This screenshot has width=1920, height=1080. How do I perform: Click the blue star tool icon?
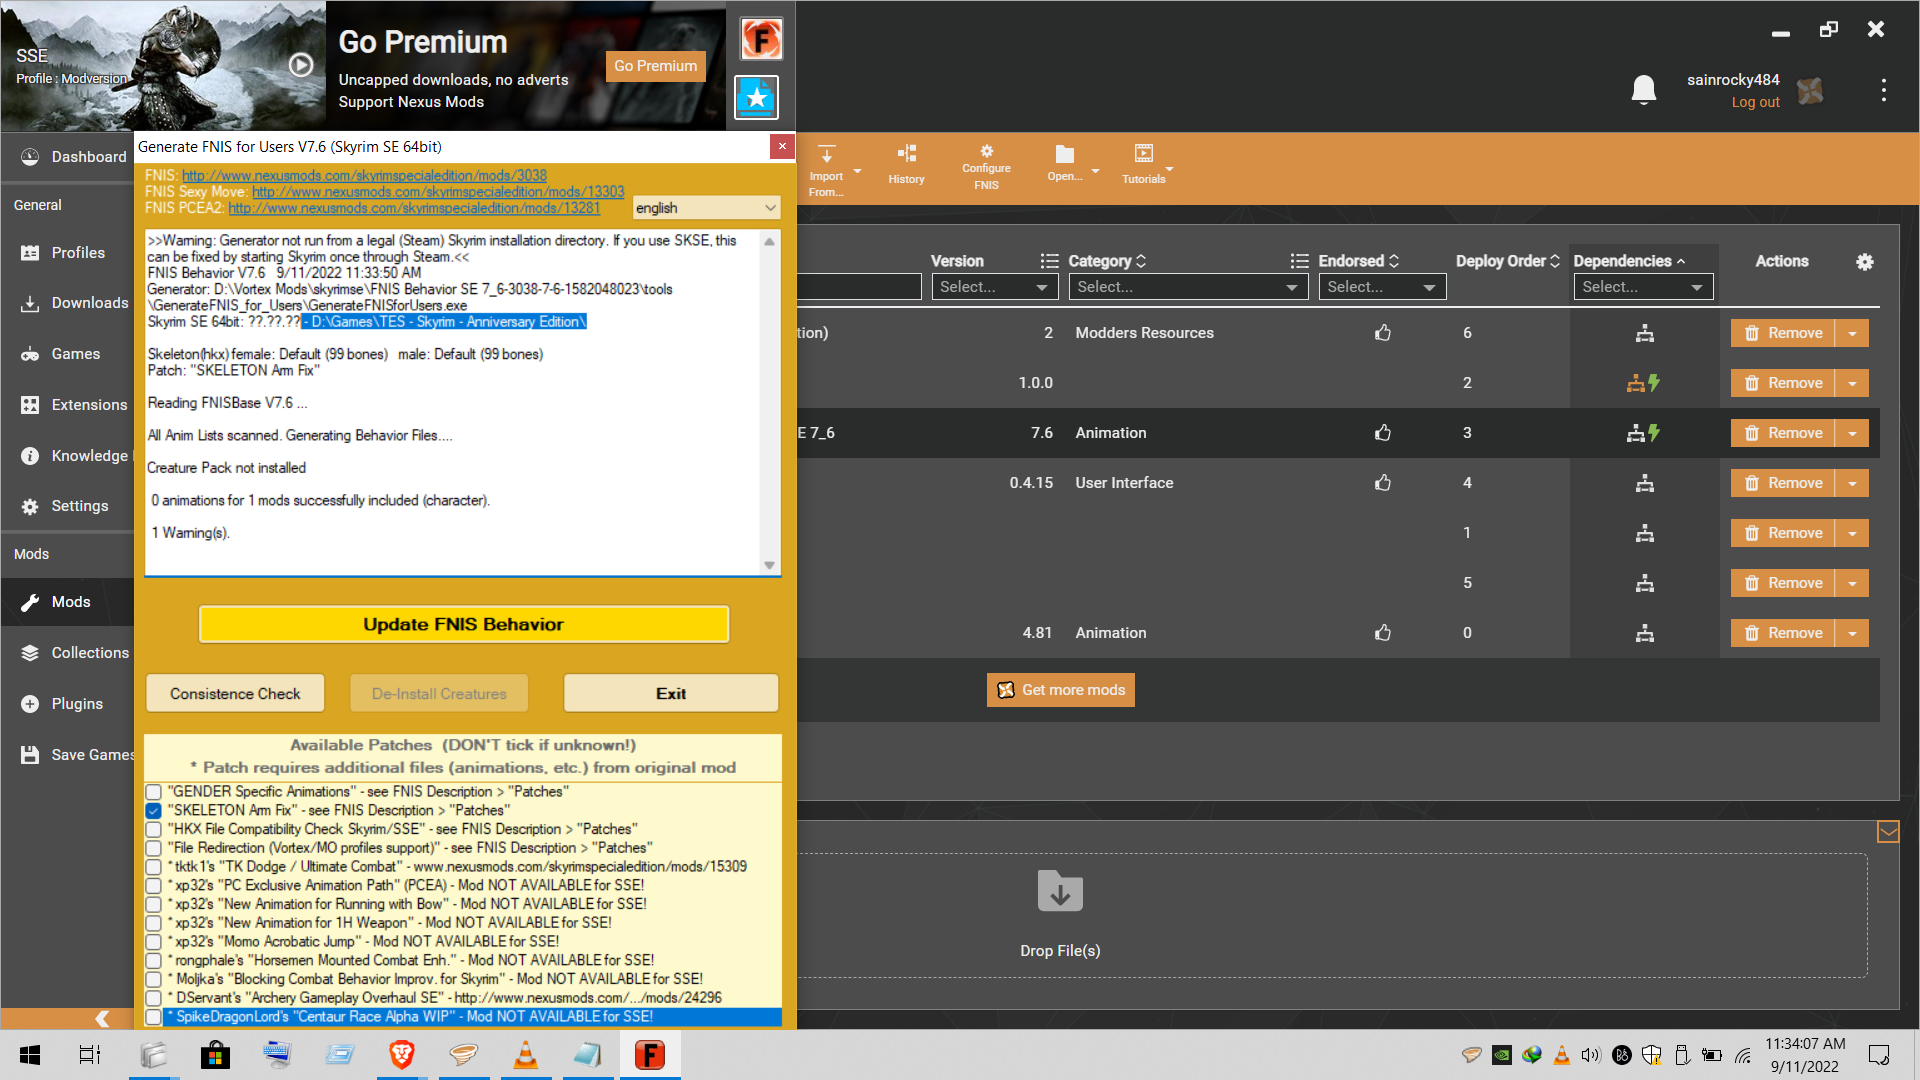point(757,97)
